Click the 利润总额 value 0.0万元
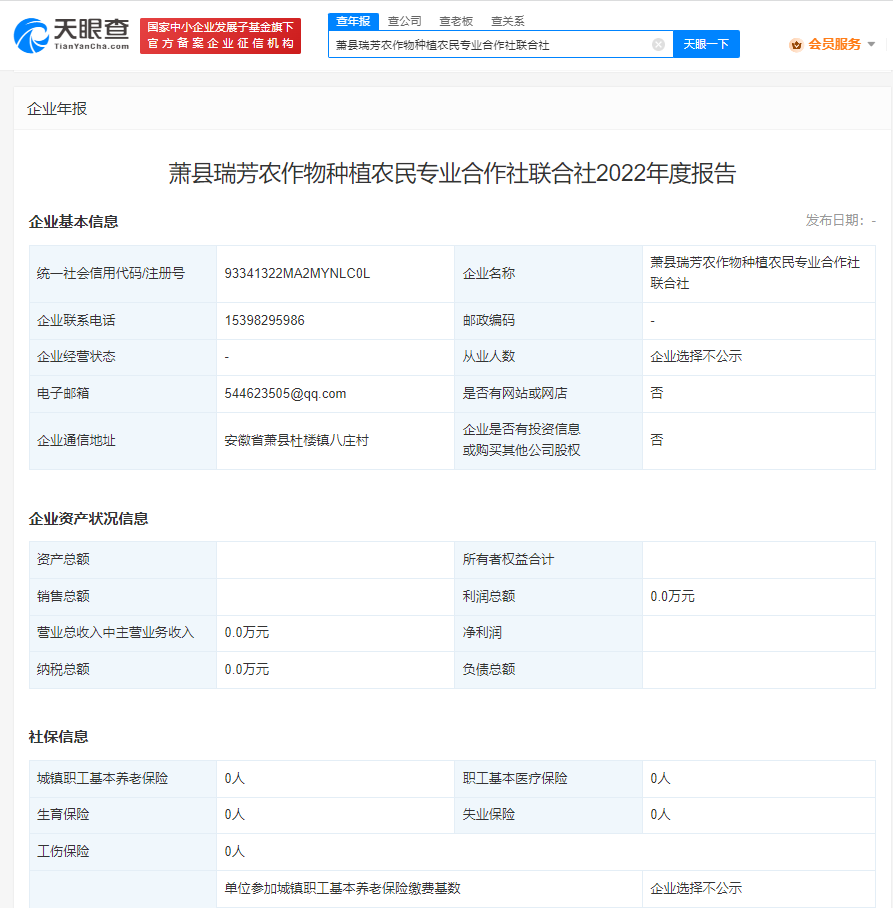The width and height of the screenshot is (893, 908). (672, 596)
